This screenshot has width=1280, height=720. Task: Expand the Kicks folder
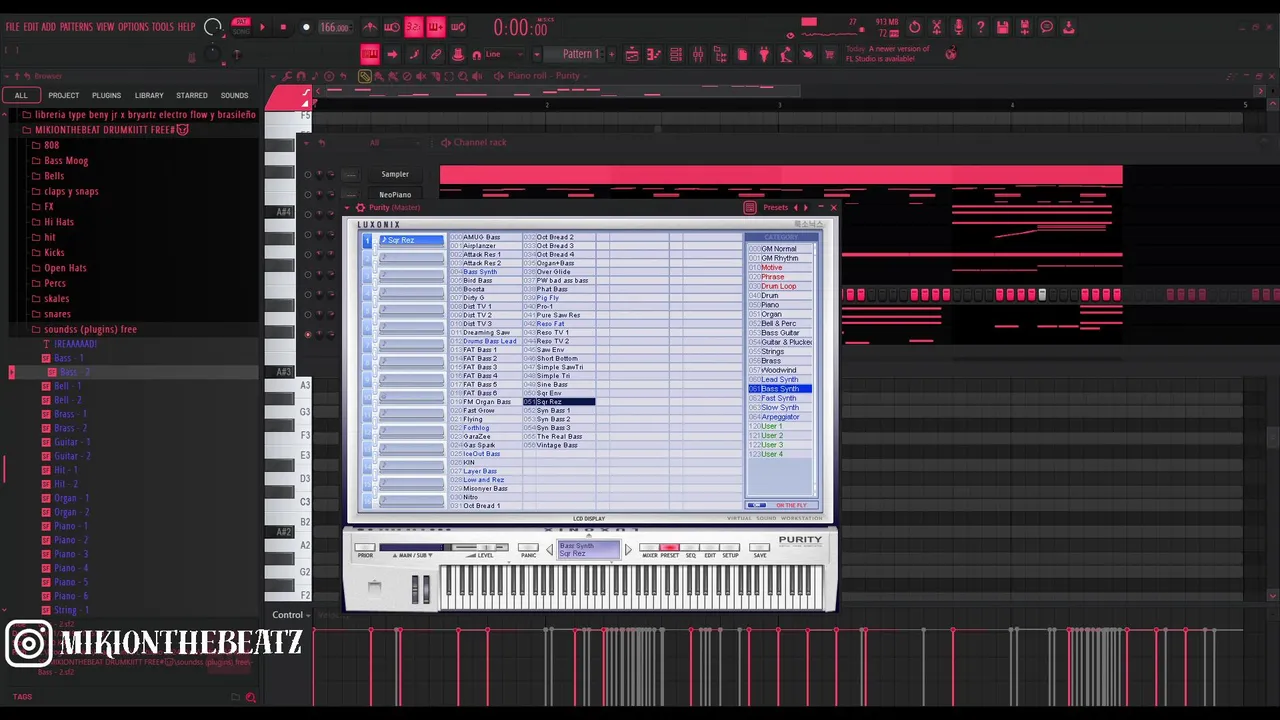point(54,252)
